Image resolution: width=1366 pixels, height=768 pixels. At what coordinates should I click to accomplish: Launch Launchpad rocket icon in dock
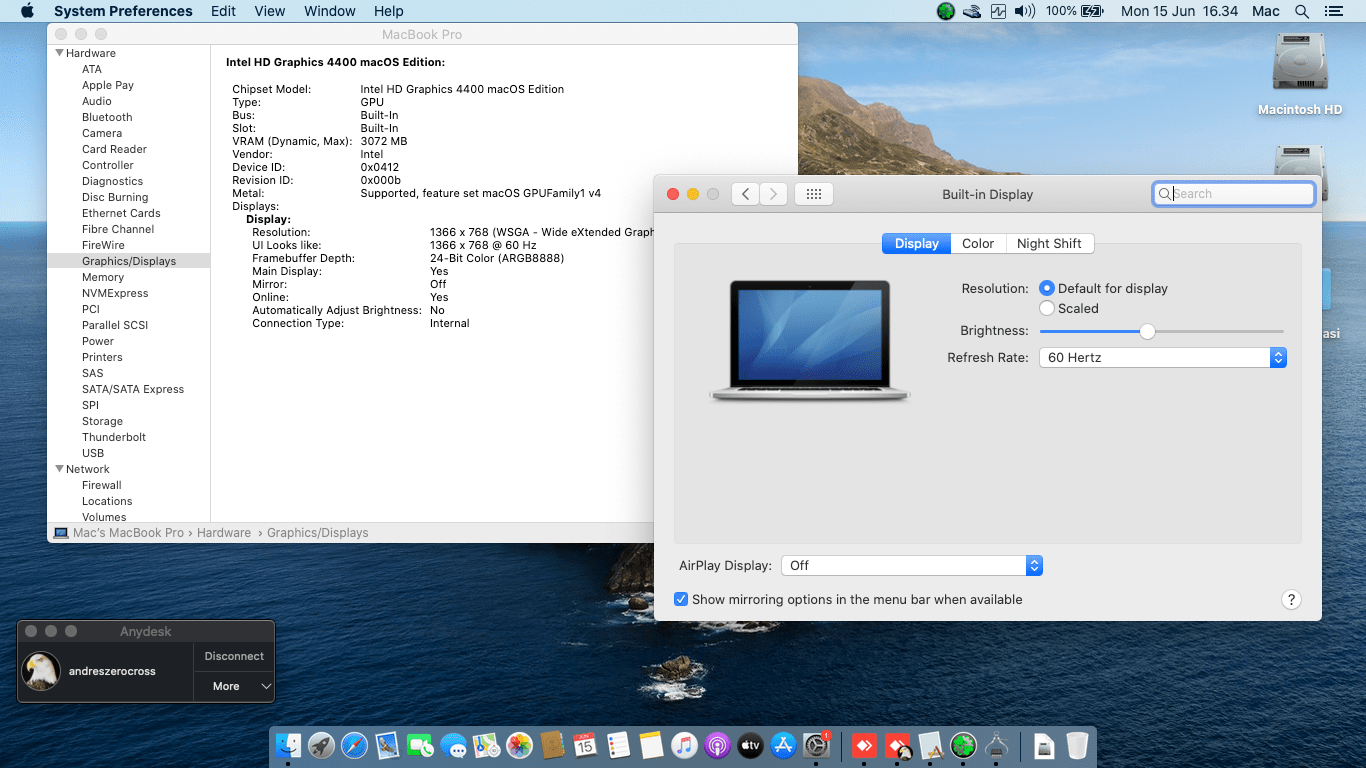click(321, 745)
